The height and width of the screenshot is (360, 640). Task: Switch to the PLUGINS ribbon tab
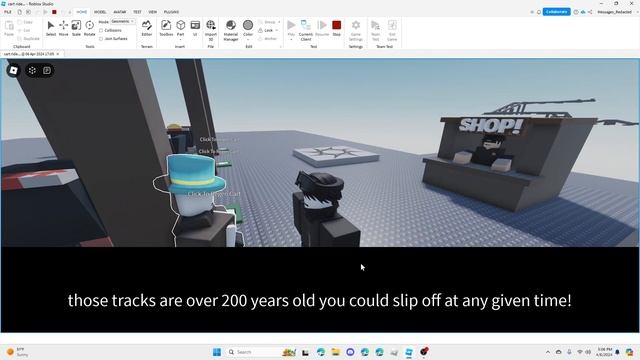(x=171, y=12)
